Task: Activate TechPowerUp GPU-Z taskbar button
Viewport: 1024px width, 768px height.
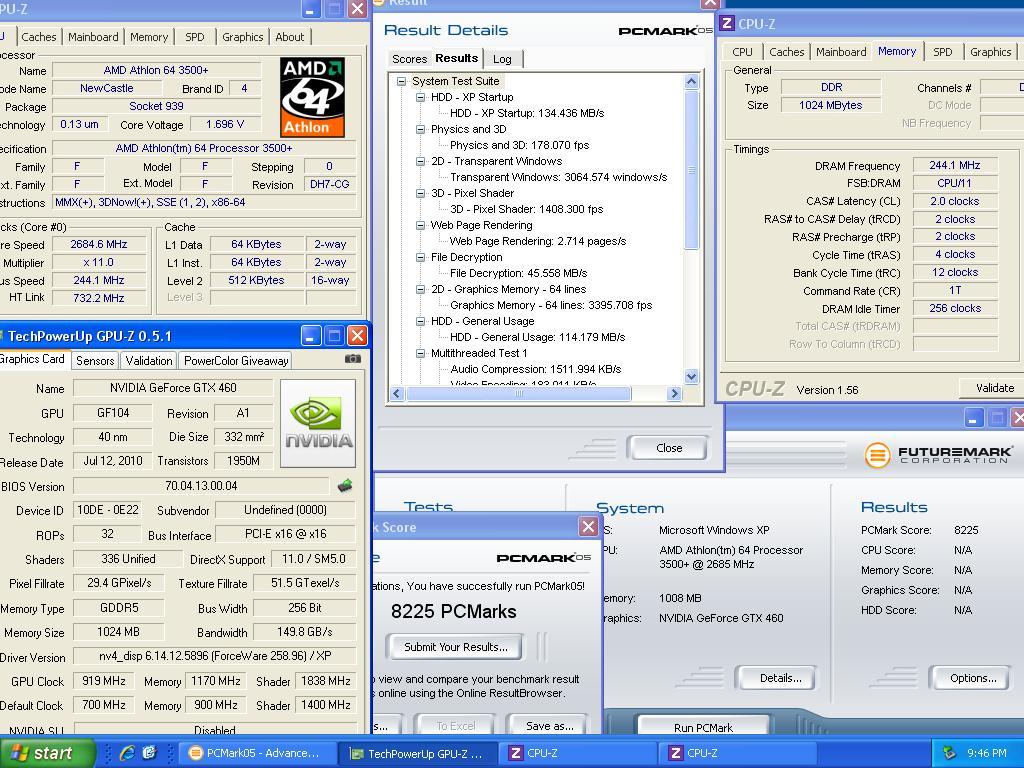Action: pos(419,753)
